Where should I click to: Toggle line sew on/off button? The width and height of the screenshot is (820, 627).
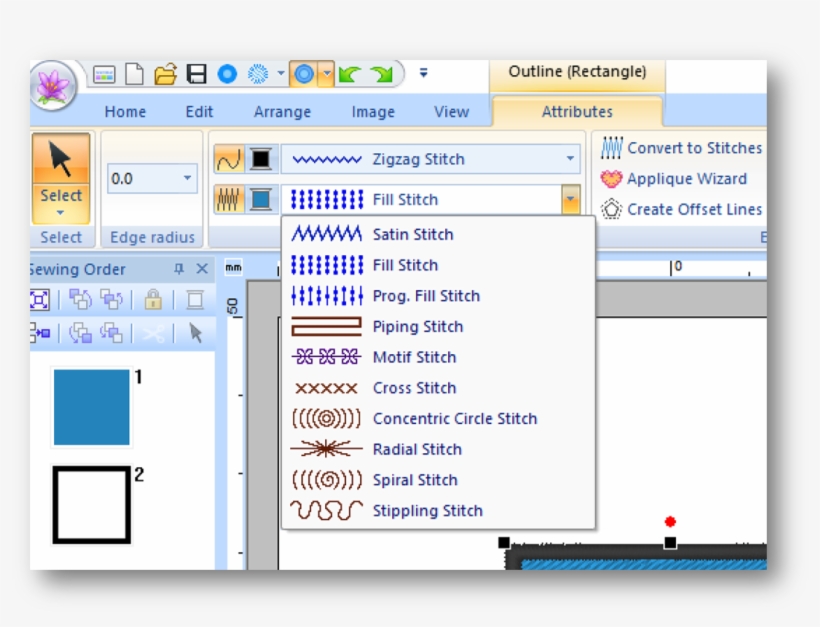(x=229, y=159)
